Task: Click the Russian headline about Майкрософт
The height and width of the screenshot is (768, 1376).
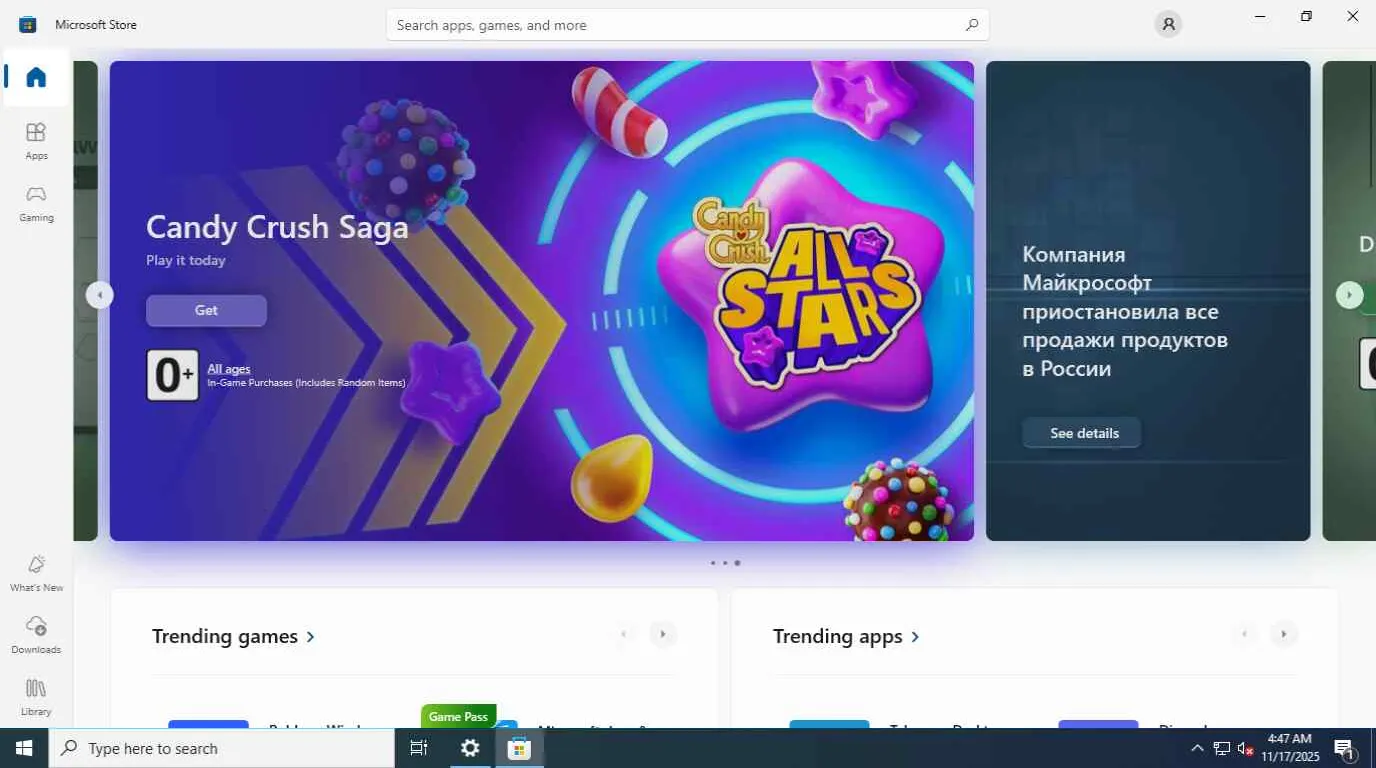Action: tap(1125, 311)
